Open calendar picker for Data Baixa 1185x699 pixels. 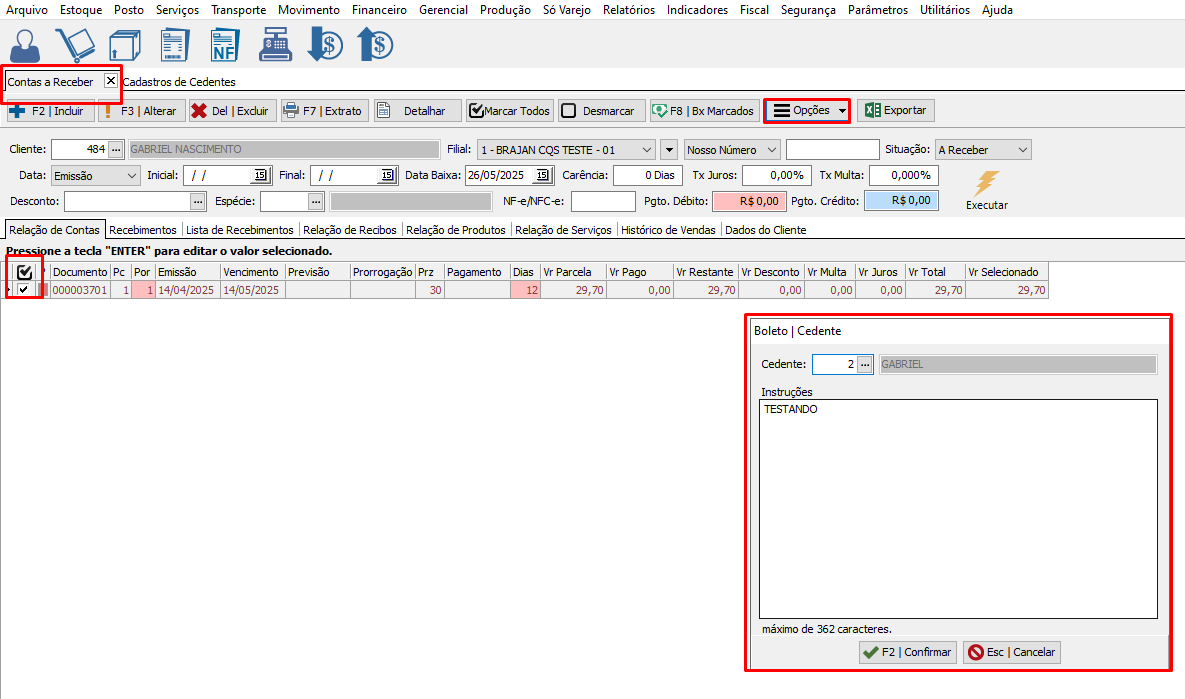click(x=542, y=175)
